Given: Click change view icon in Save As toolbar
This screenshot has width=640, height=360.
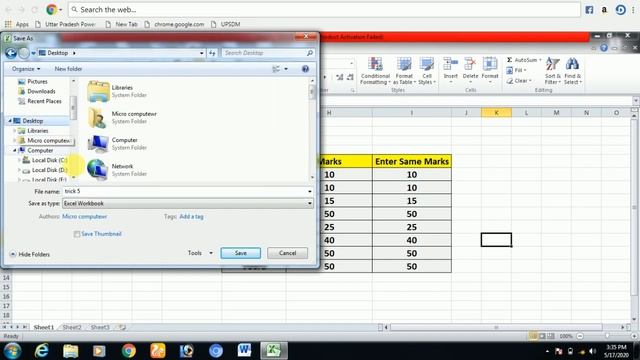Looking at the screenshot, I should pos(276,69).
